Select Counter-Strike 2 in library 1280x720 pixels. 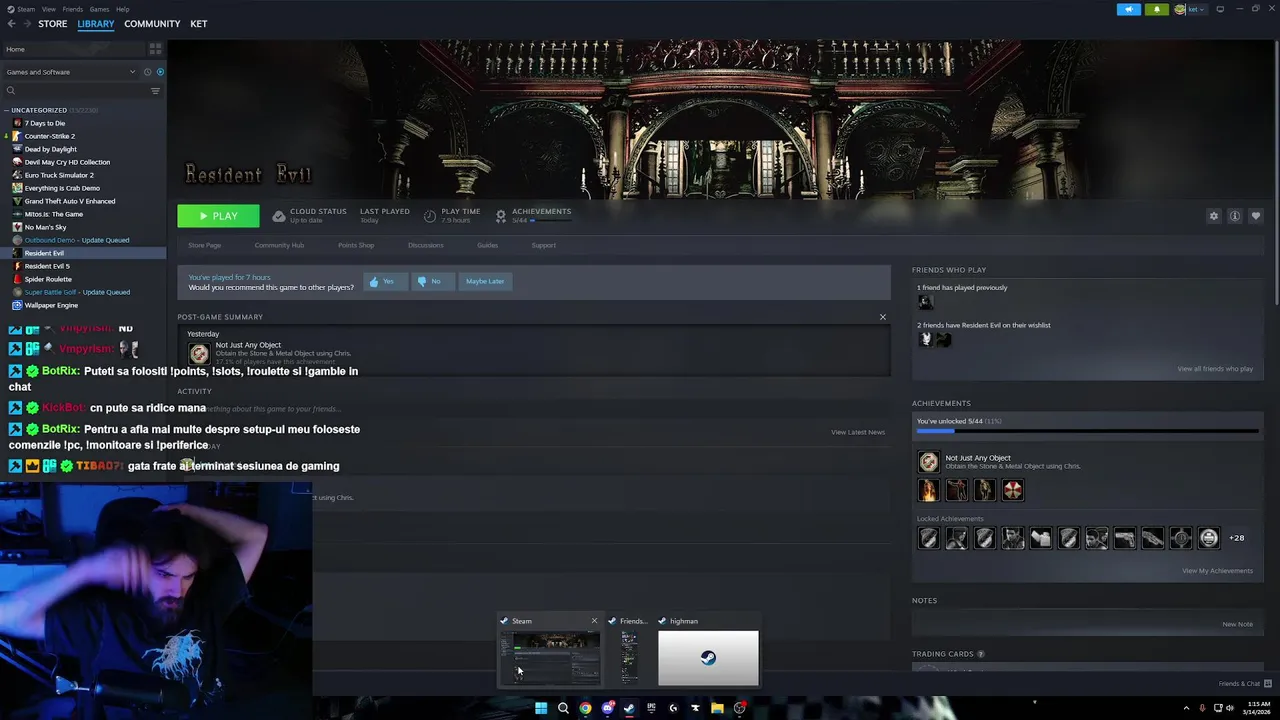pos(49,136)
